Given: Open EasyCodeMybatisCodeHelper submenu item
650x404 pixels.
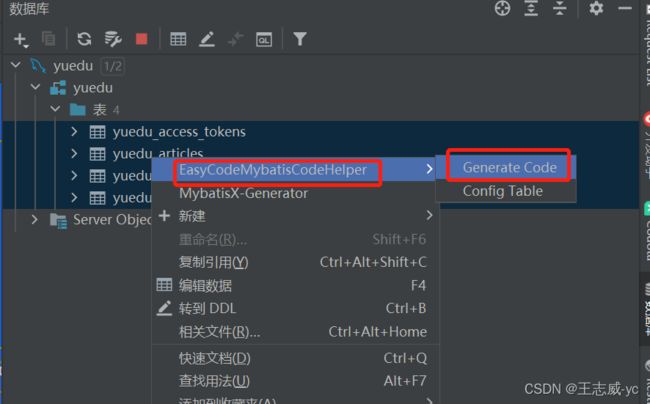Looking at the screenshot, I should tap(294, 169).
